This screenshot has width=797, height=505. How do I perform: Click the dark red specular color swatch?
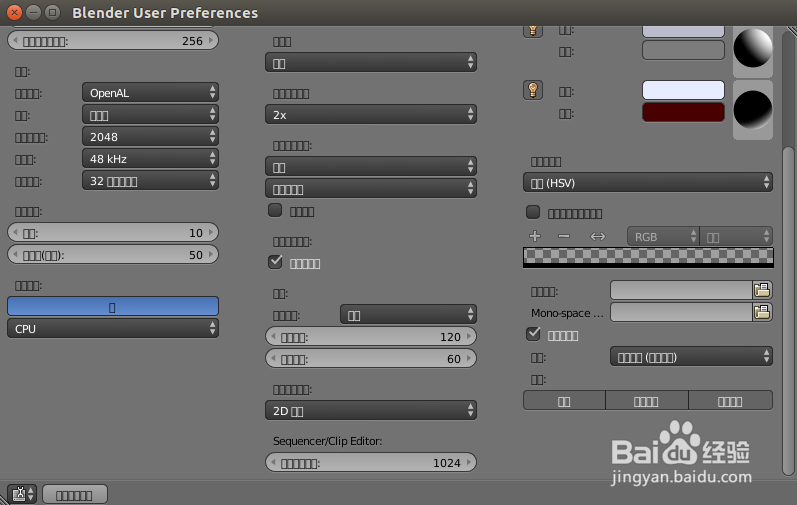tap(683, 112)
